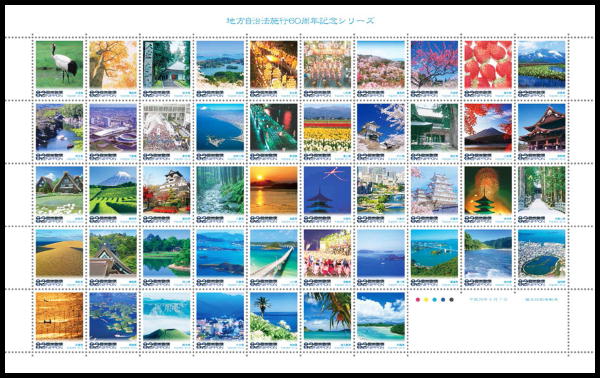Click the thatched gassho houses stamp
This screenshot has width=600, height=378.
tap(59, 194)
